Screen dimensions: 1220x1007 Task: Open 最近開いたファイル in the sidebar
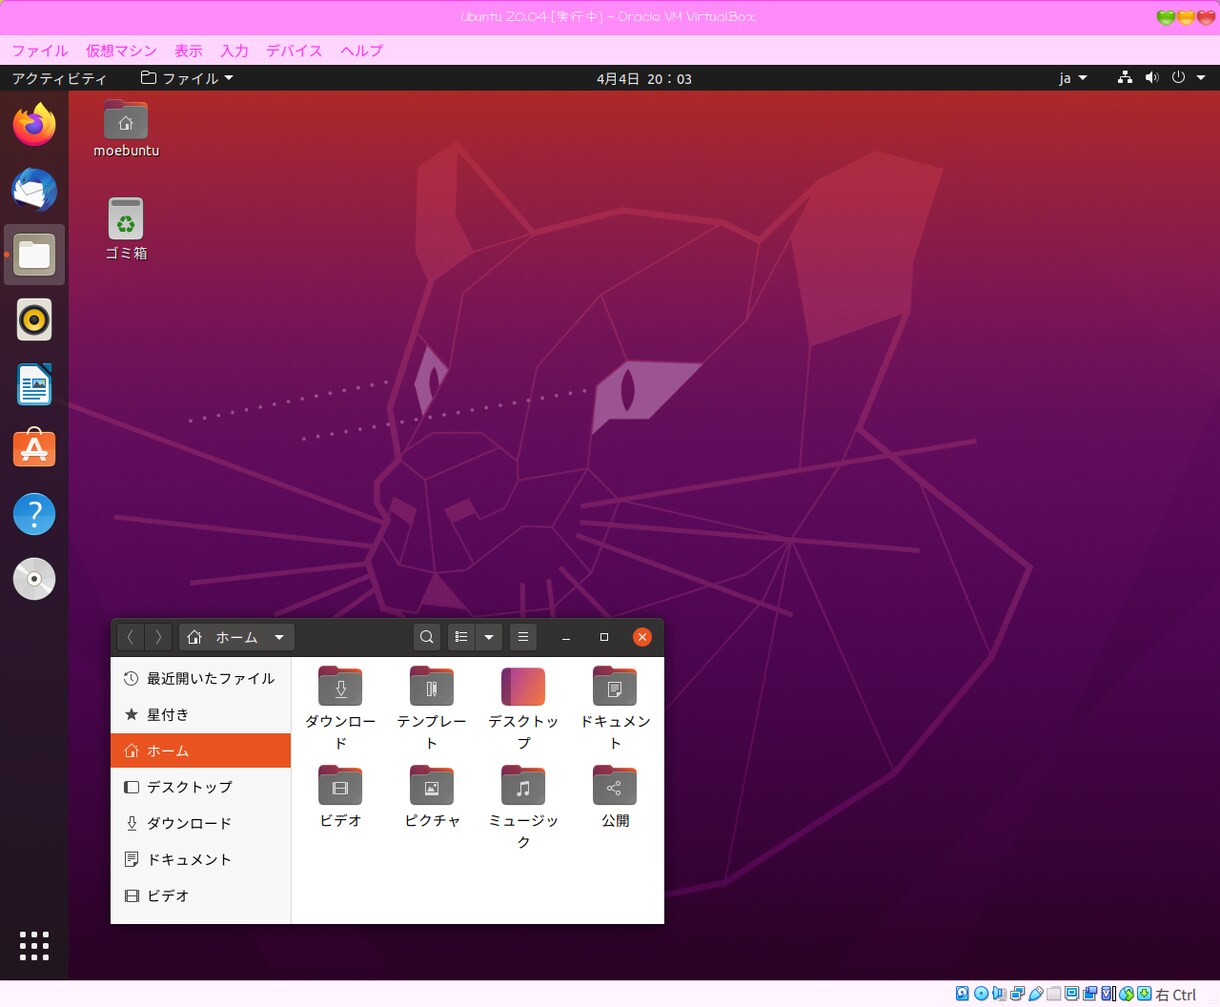pyautogui.click(x=201, y=678)
